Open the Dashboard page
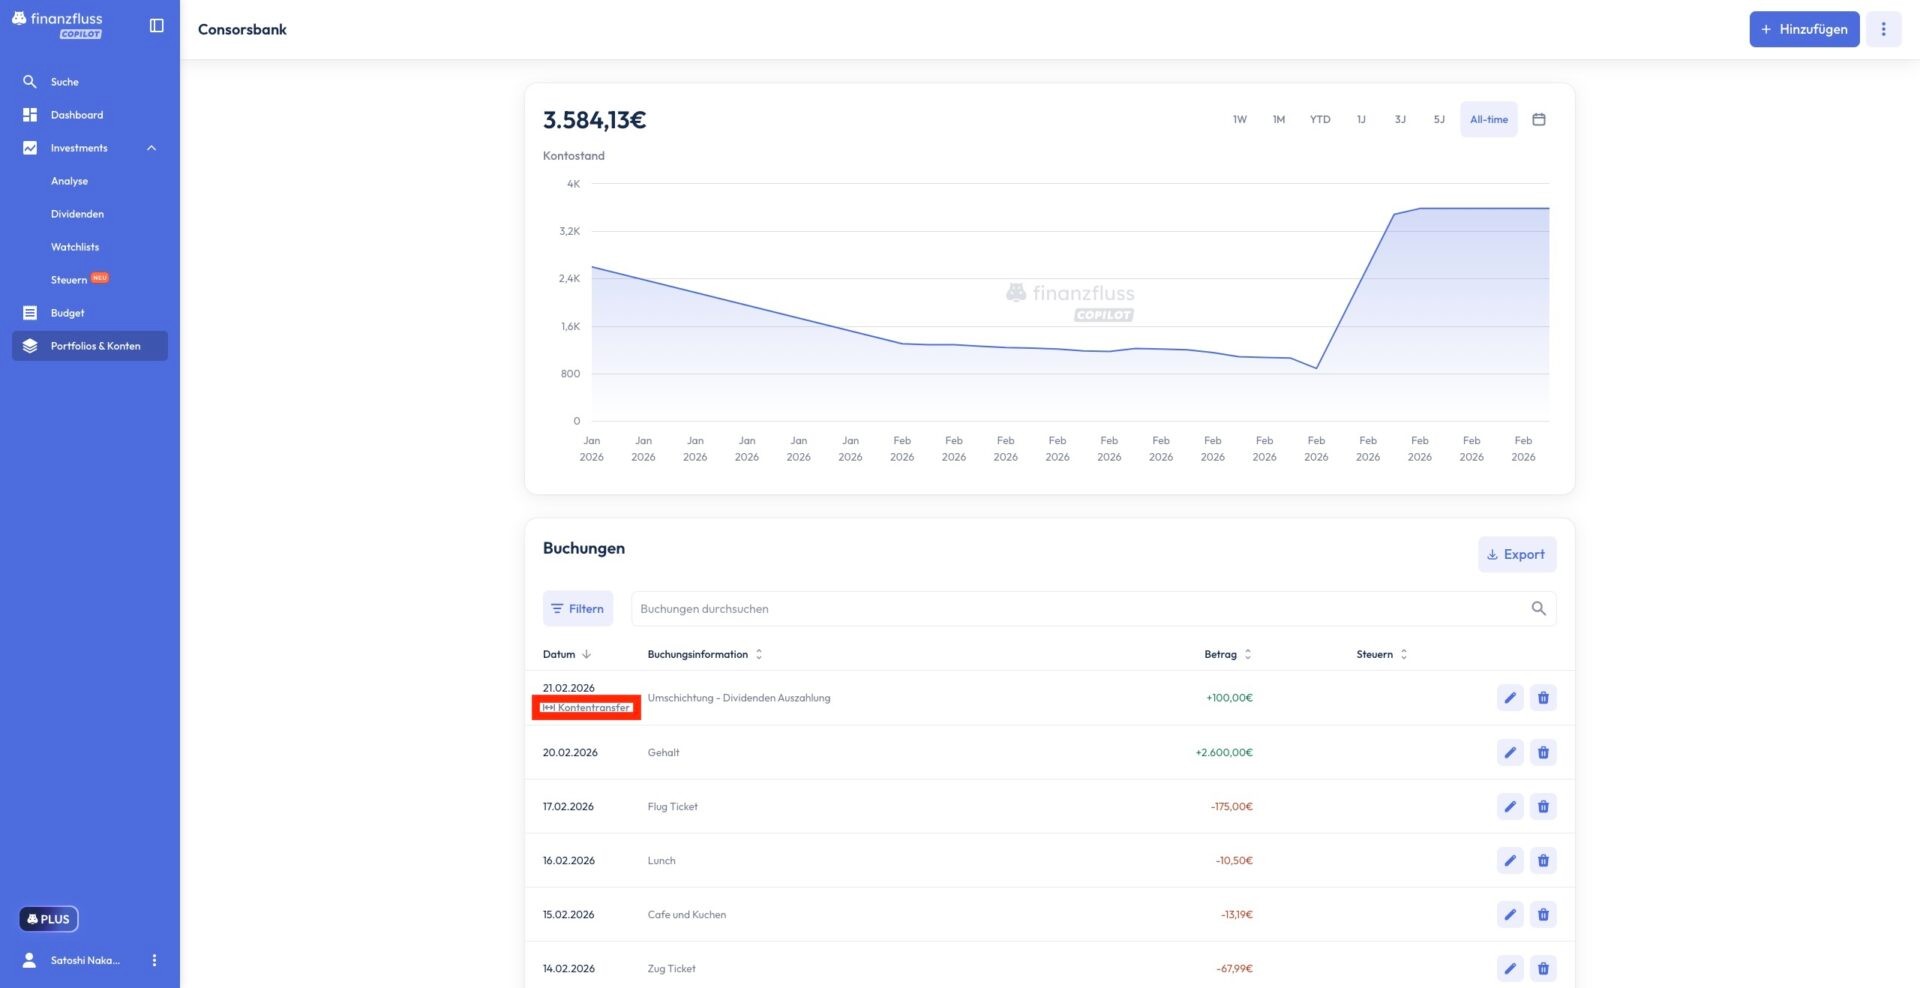Screen dimensions: 1920x988 click(x=77, y=115)
